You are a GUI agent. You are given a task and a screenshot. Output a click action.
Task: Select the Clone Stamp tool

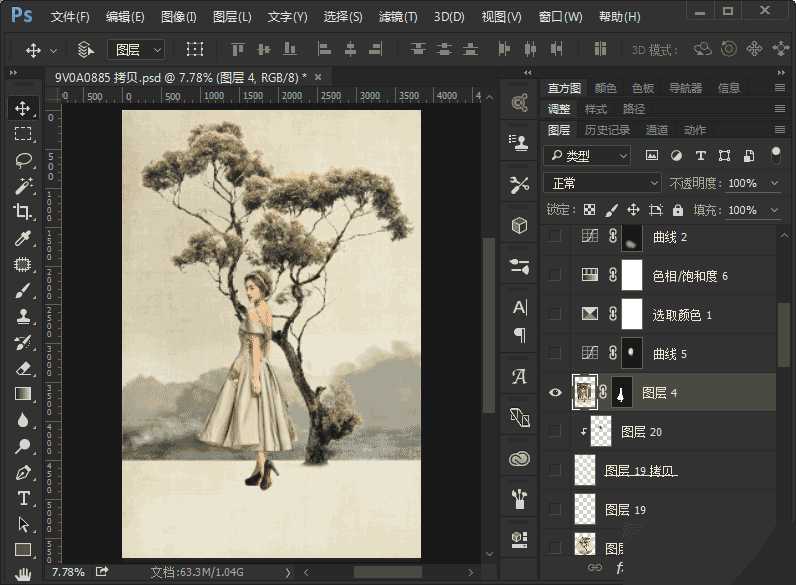(x=23, y=316)
